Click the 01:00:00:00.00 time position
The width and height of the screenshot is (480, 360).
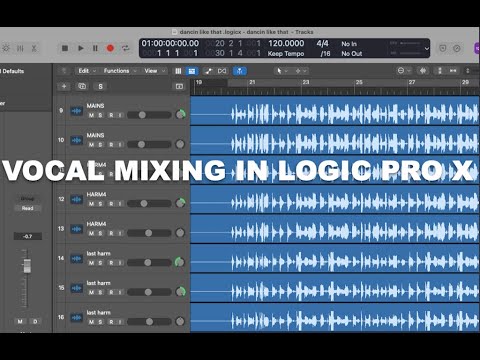point(170,43)
